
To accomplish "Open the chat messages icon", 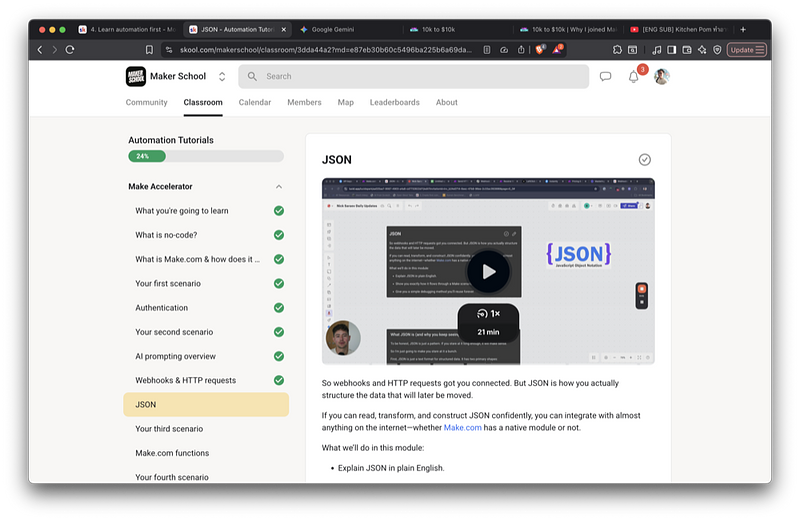I will tap(605, 76).
